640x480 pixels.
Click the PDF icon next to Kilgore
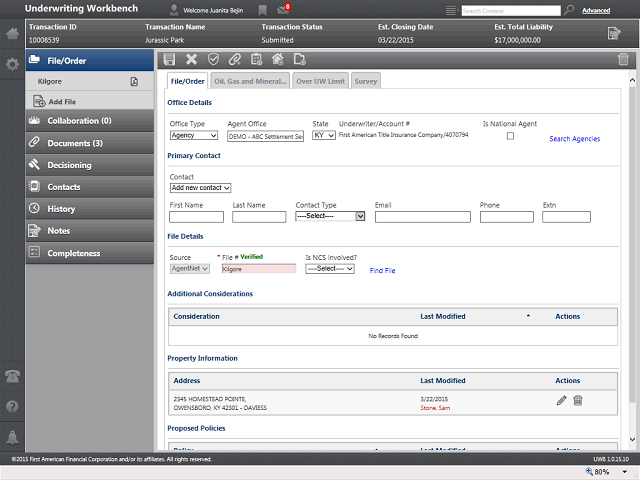click(x=134, y=82)
